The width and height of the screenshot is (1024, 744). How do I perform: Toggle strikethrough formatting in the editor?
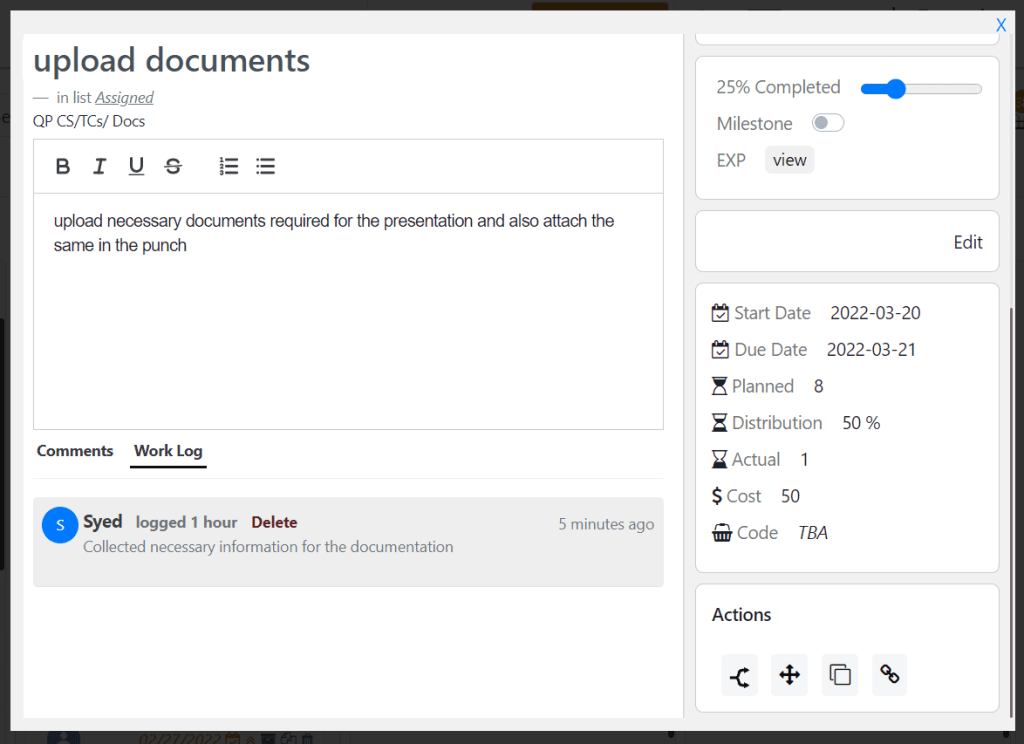coord(173,167)
